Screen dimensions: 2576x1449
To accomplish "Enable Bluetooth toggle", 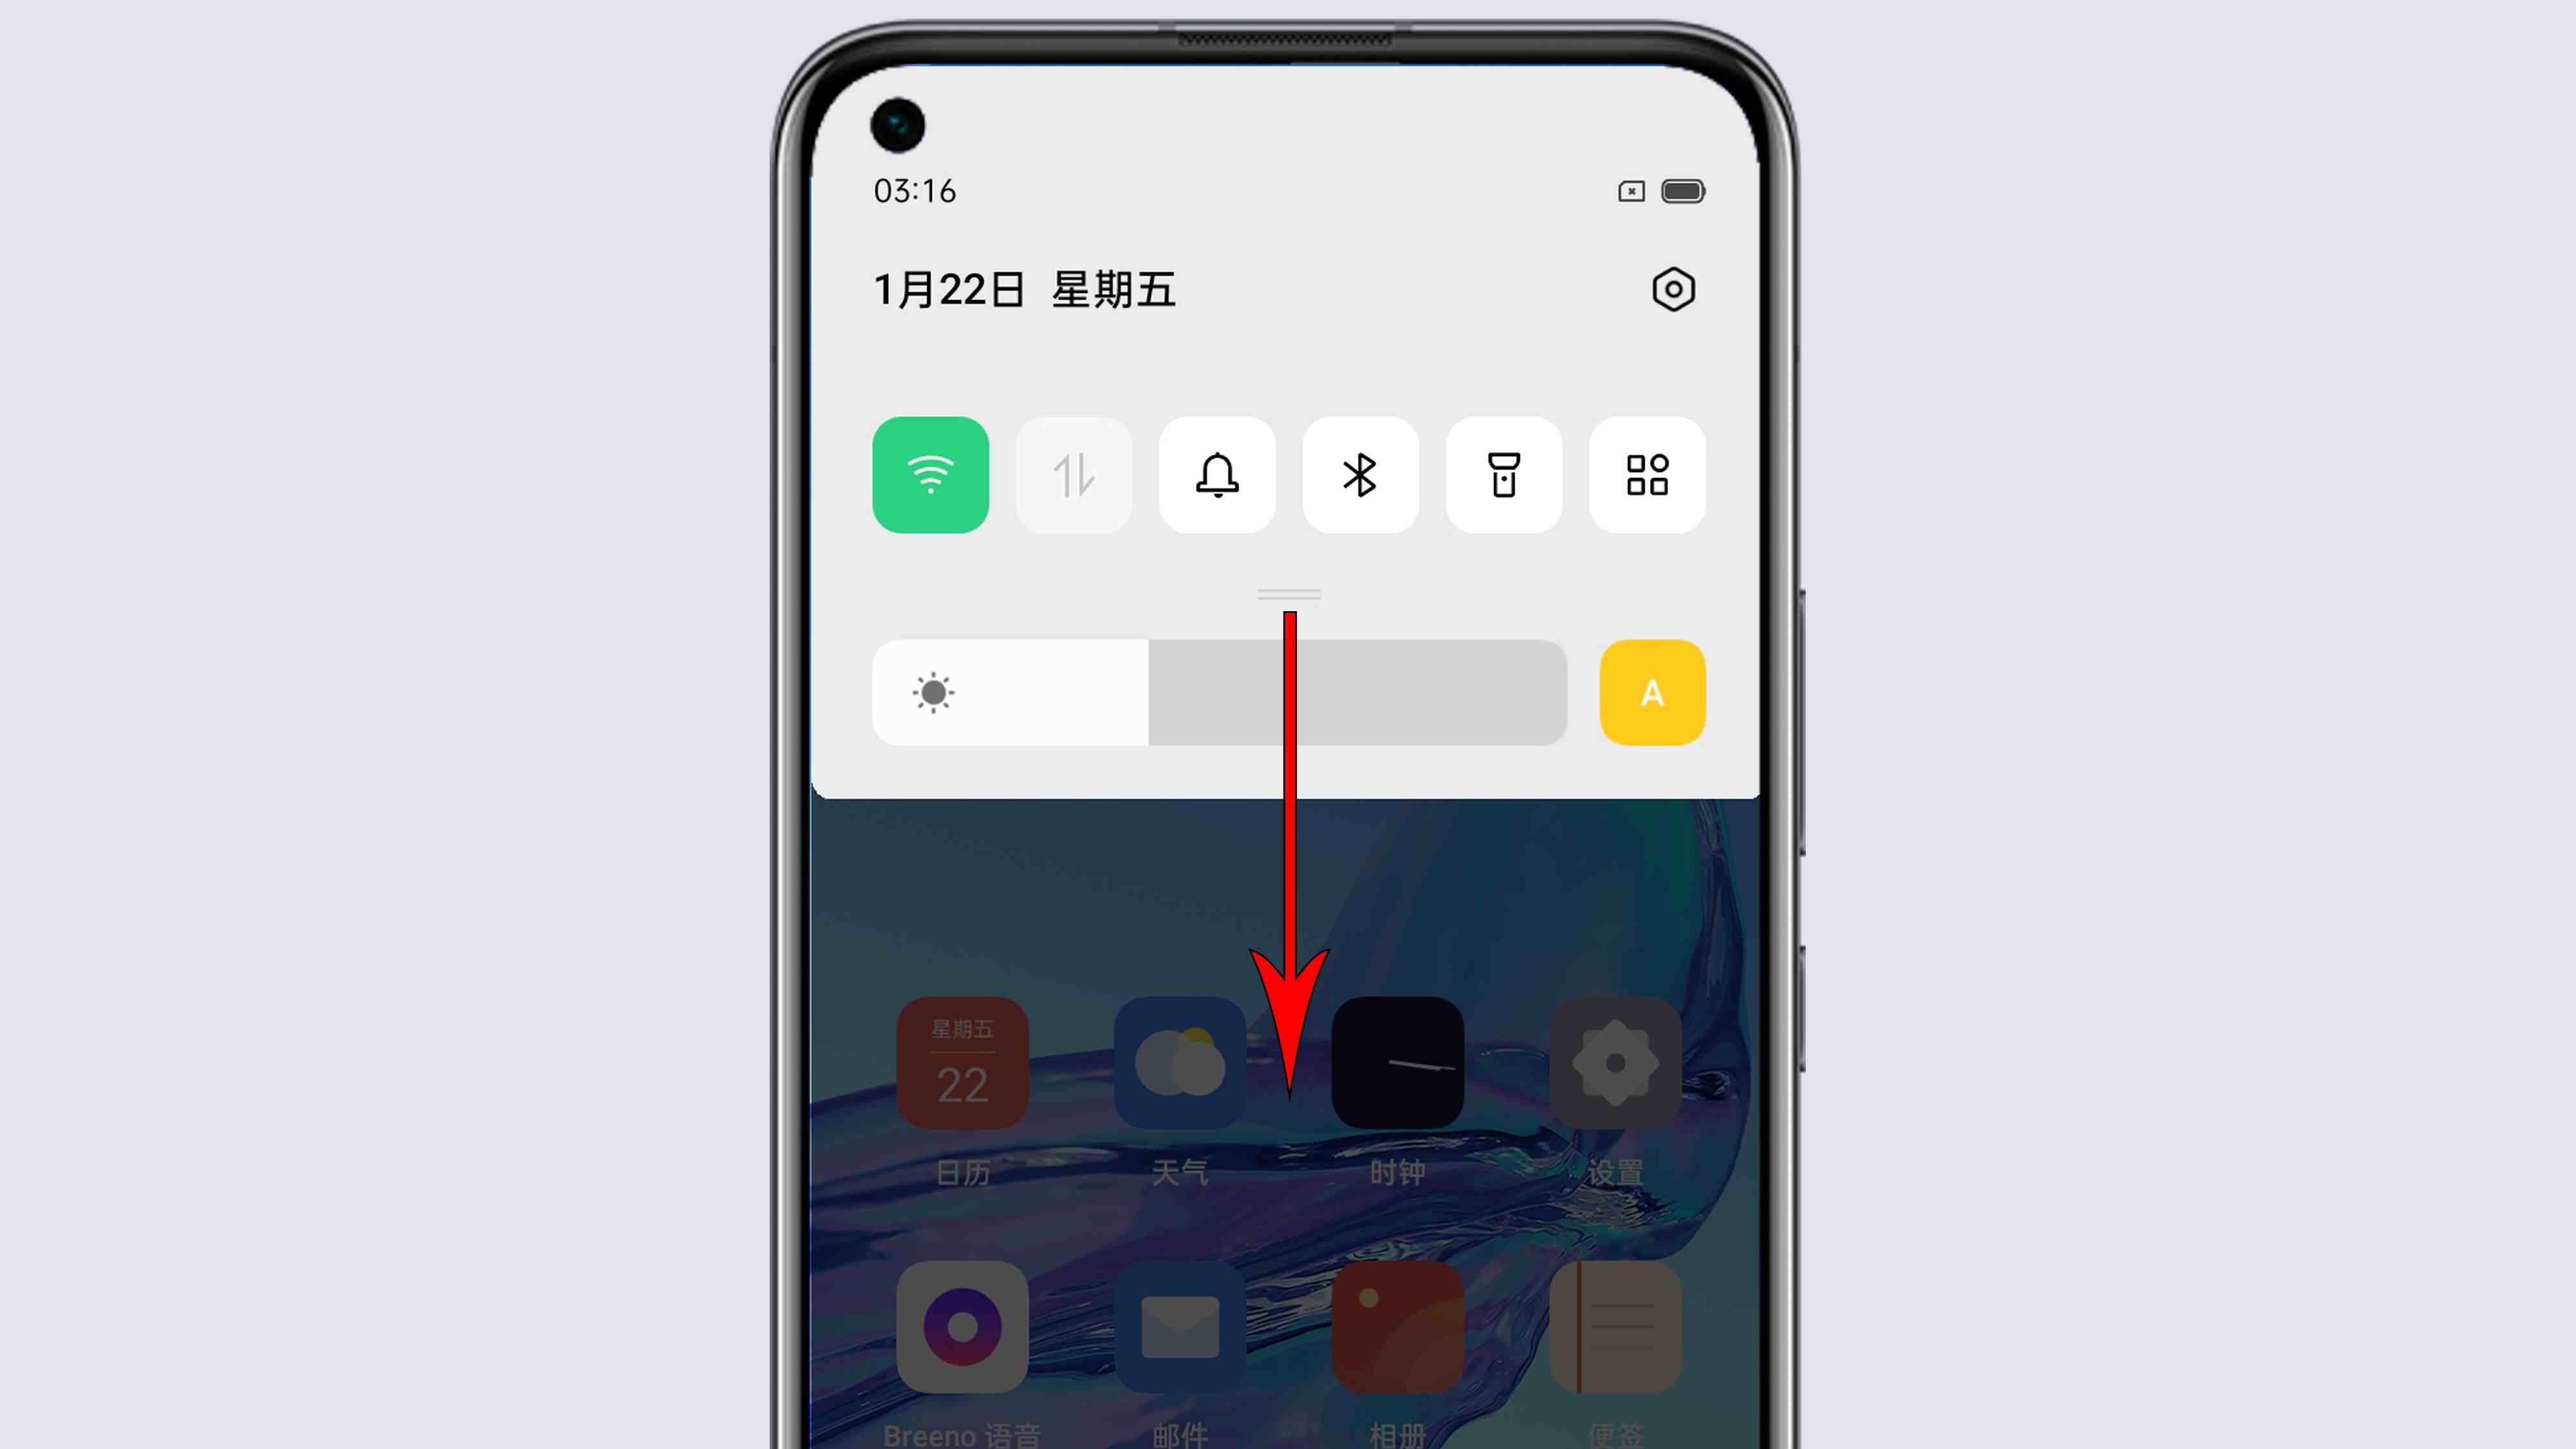I will pos(1361,474).
